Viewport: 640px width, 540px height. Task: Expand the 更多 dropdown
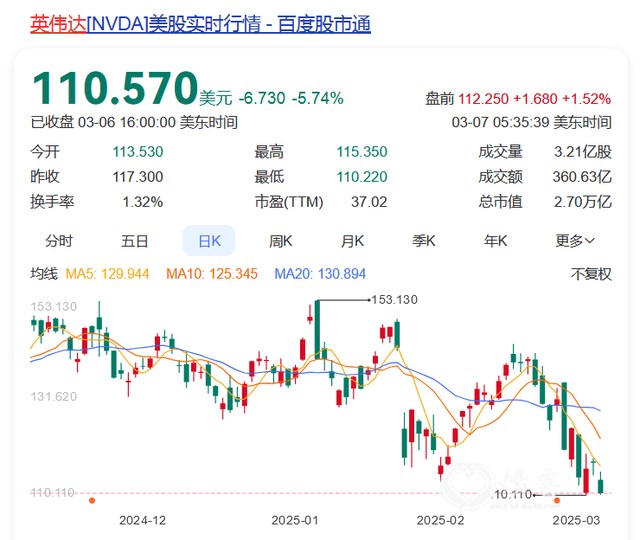point(575,241)
